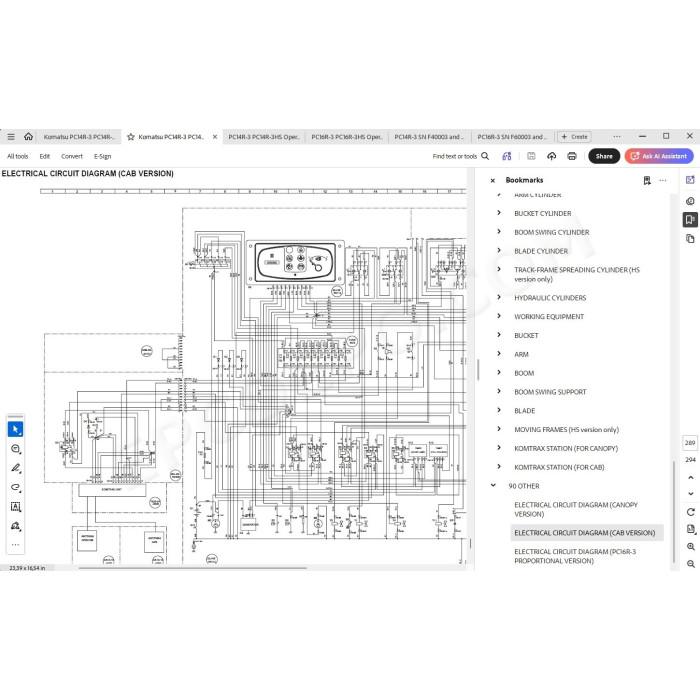
Task: Click the cloud upload icon
Action: [x=552, y=156]
